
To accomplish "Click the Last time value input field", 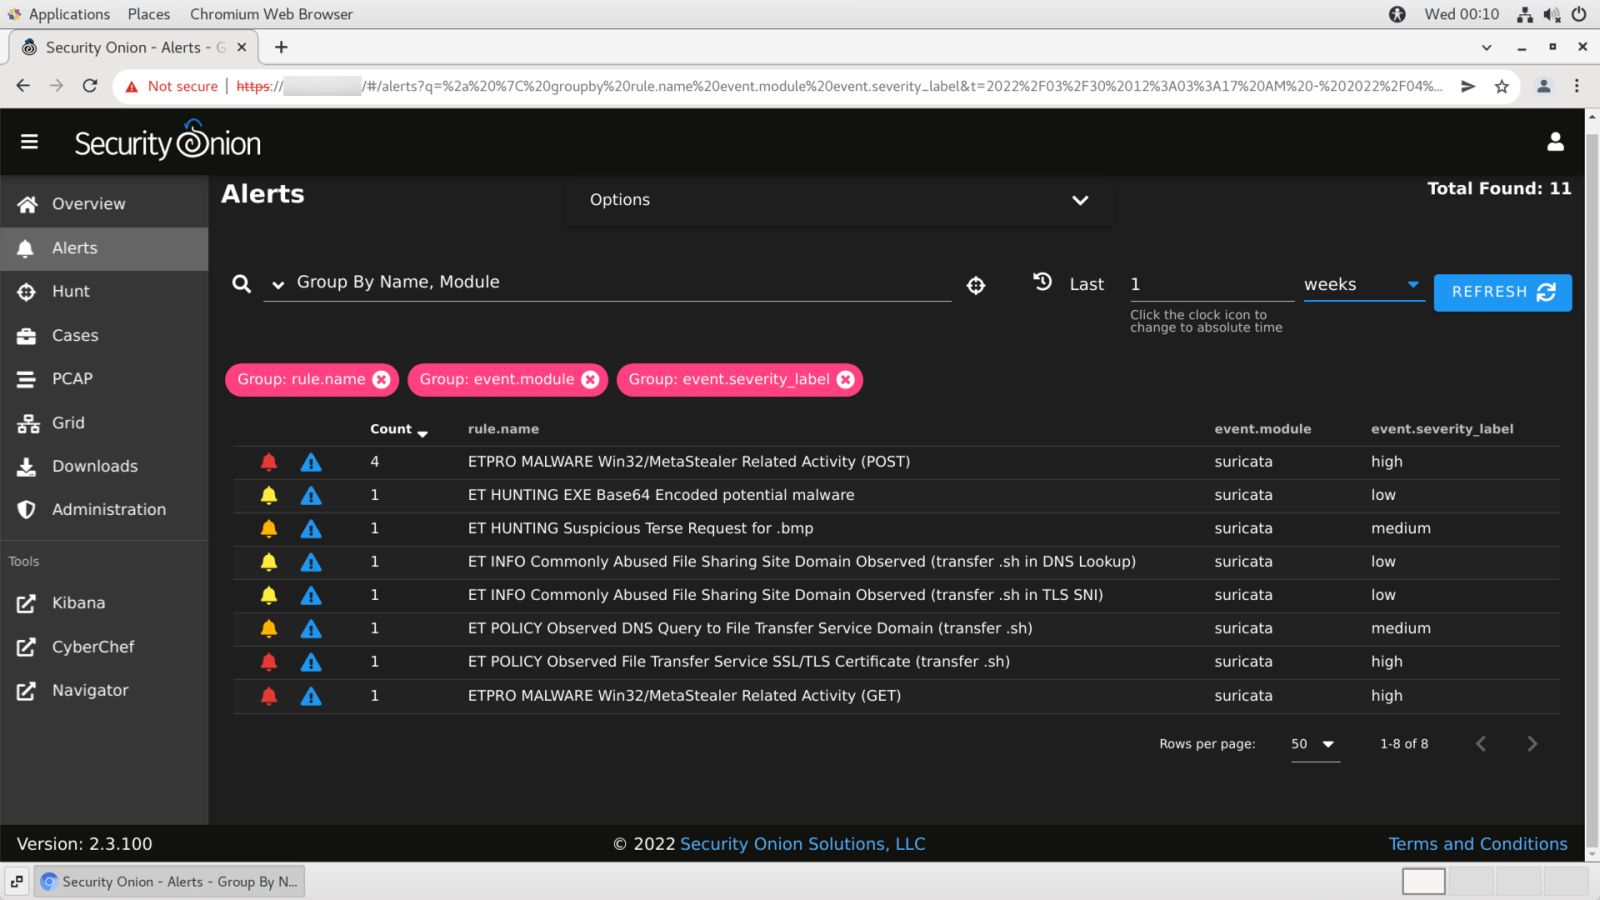I will (x=1211, y=285).
